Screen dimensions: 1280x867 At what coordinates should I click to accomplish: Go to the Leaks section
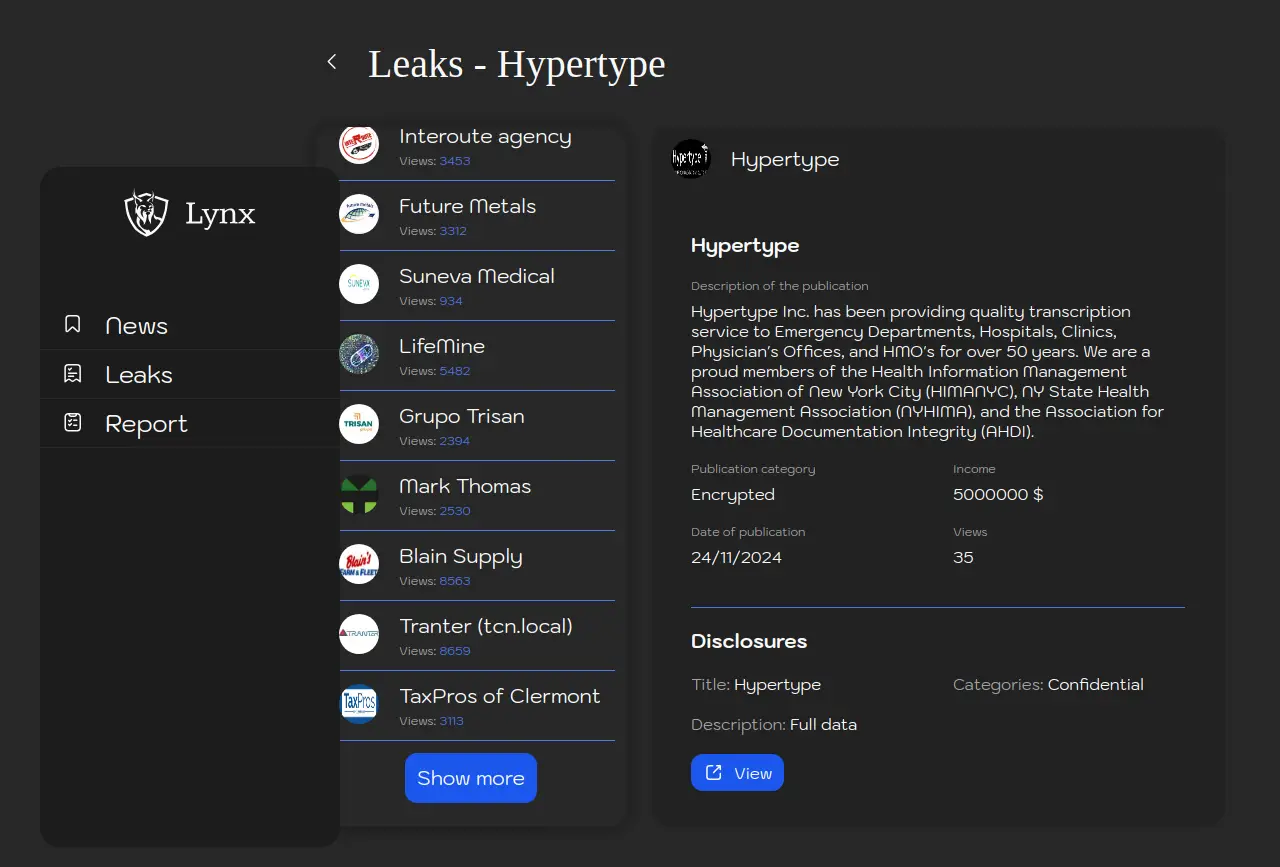click(x=139, y=375)
